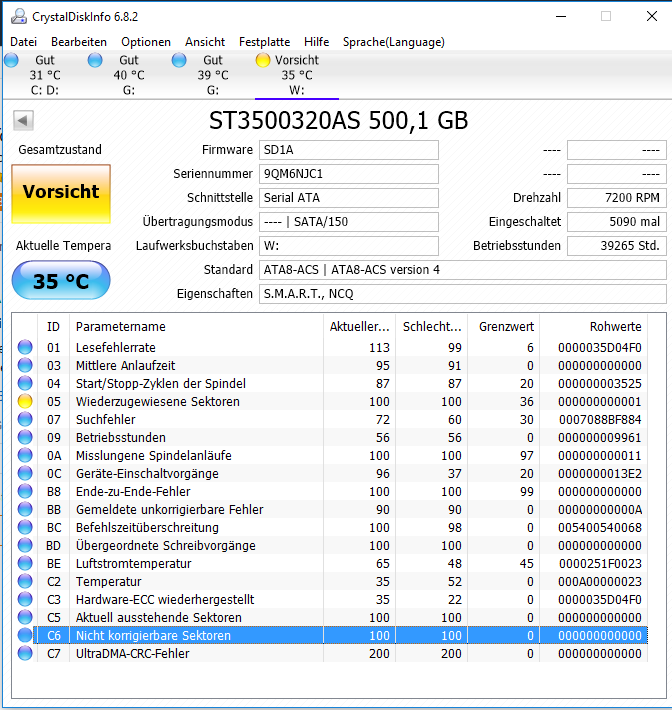Click the yellow status orb for W: disk
This screenshot has height=710, width=672.
point(263,60)
